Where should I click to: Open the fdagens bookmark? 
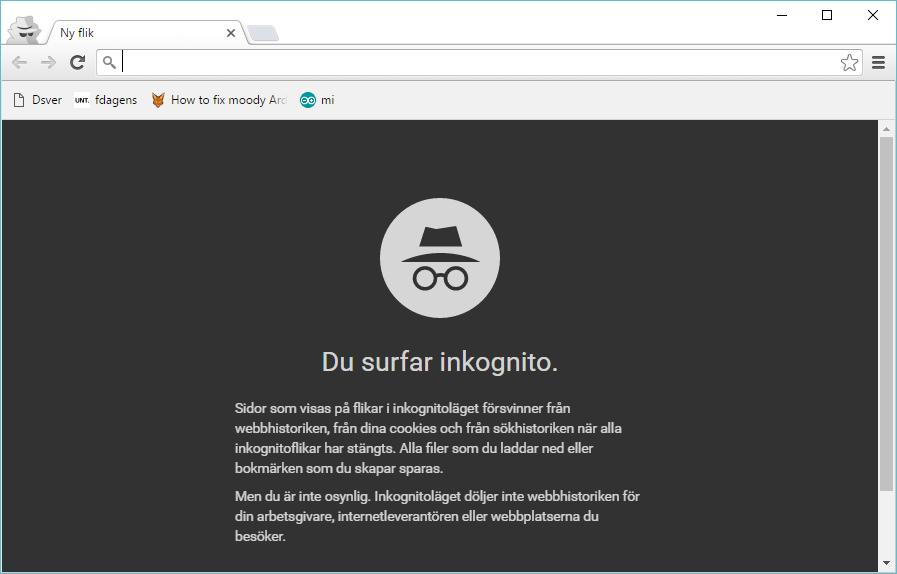[106, 100]
